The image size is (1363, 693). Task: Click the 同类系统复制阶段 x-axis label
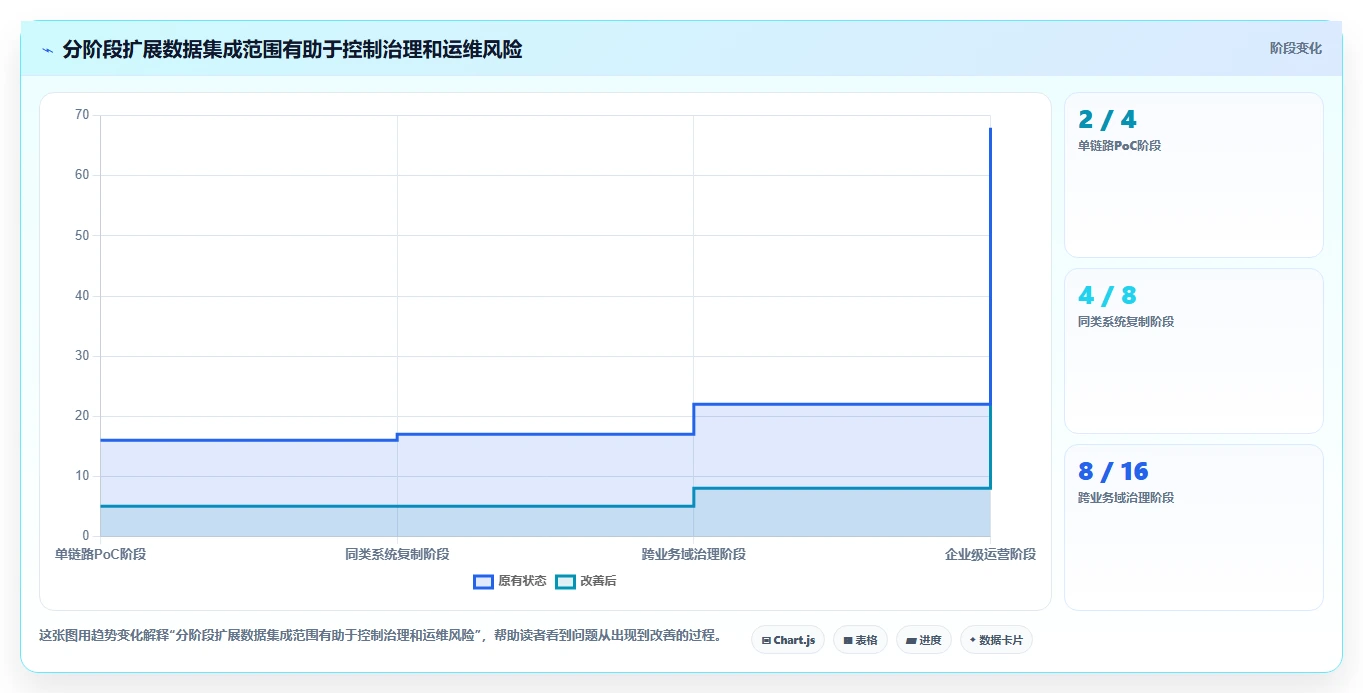click(397, 554)
